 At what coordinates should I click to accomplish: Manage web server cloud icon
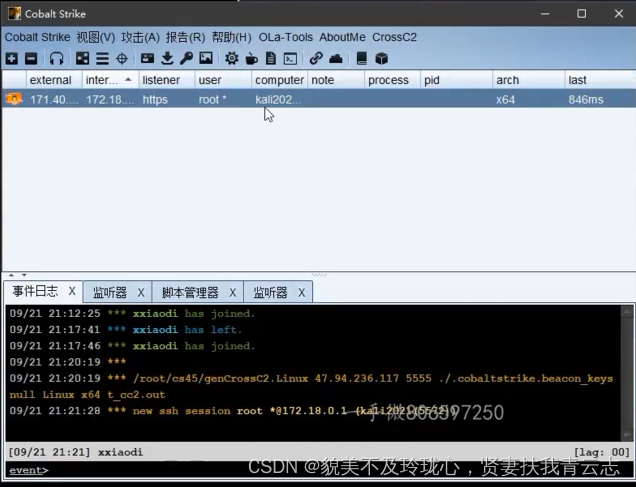pyautogui.click(x=336, y=59)
